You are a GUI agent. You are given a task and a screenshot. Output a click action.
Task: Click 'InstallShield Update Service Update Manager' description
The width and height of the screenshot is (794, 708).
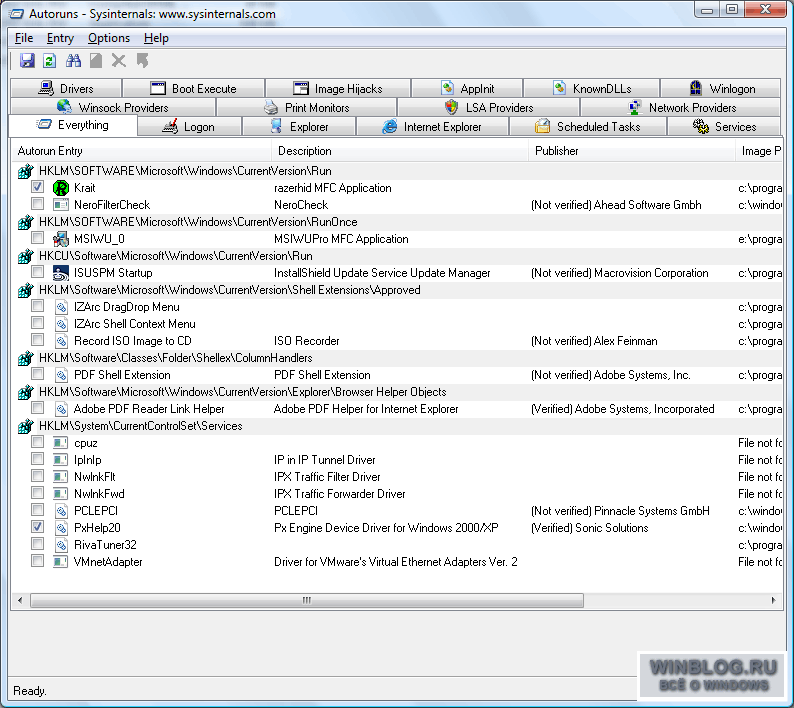point(382,273)
